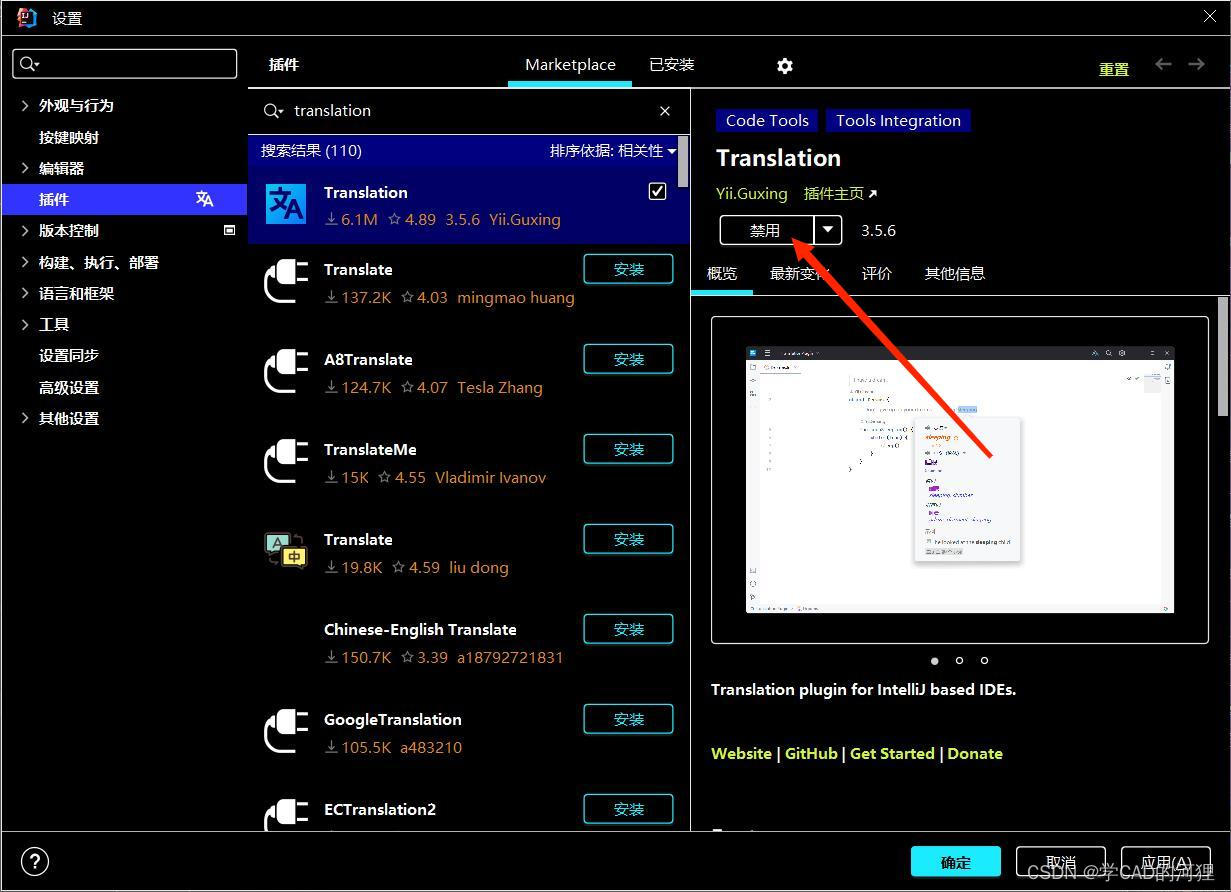Open plugin settings gear icon
The width and height of the screenshot is (1231, 892).
[785, 65]
